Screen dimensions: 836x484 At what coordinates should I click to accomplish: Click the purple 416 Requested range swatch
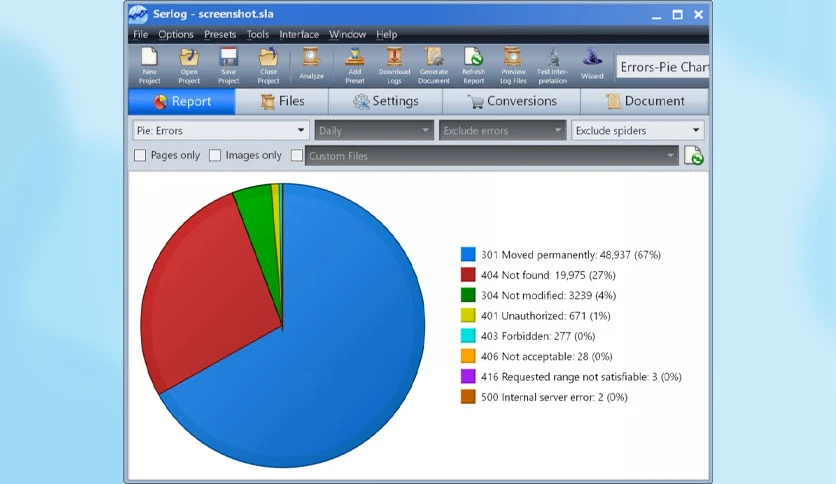coord(468,376)
